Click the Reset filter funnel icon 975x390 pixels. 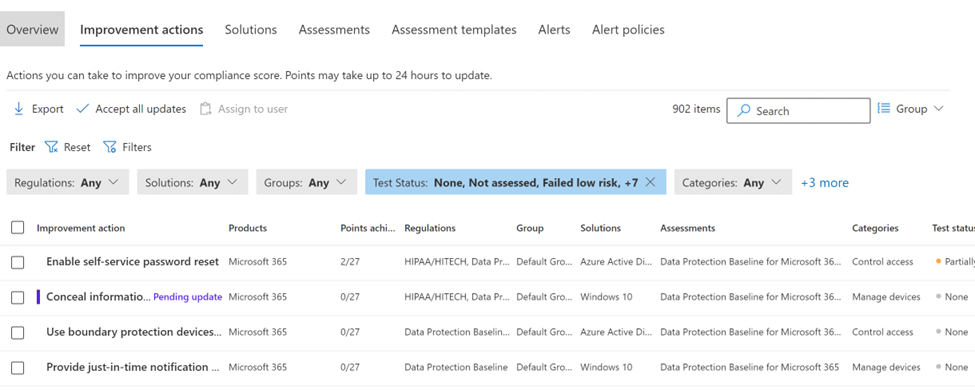[x=52, y=147]
